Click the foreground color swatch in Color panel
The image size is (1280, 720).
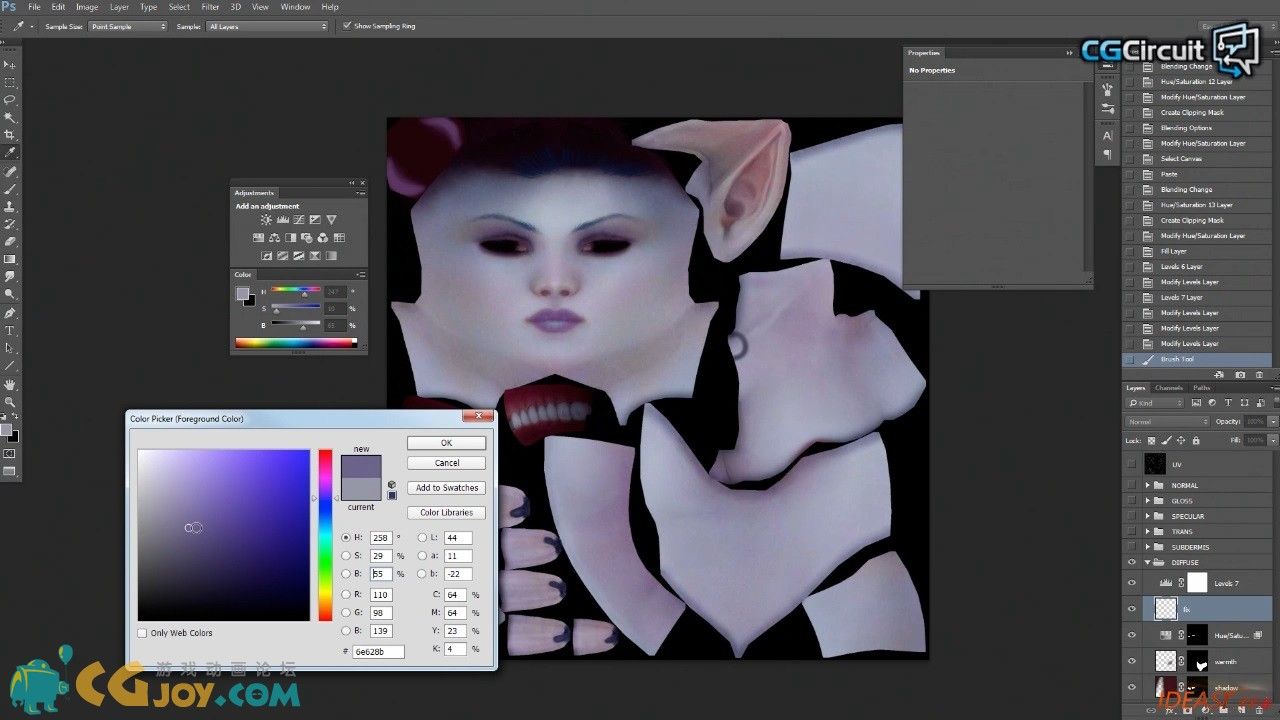pyautogui.click(x=241, y=293)
